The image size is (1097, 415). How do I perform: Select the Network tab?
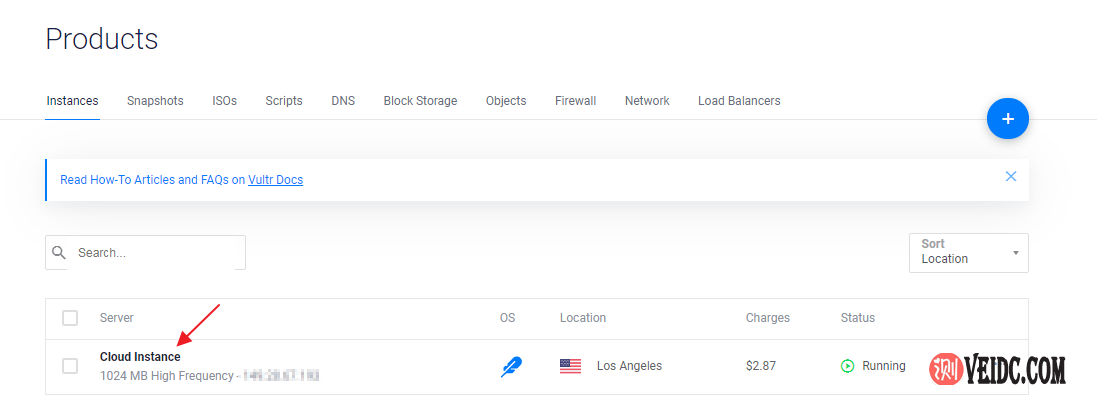(x=647, y=101)
